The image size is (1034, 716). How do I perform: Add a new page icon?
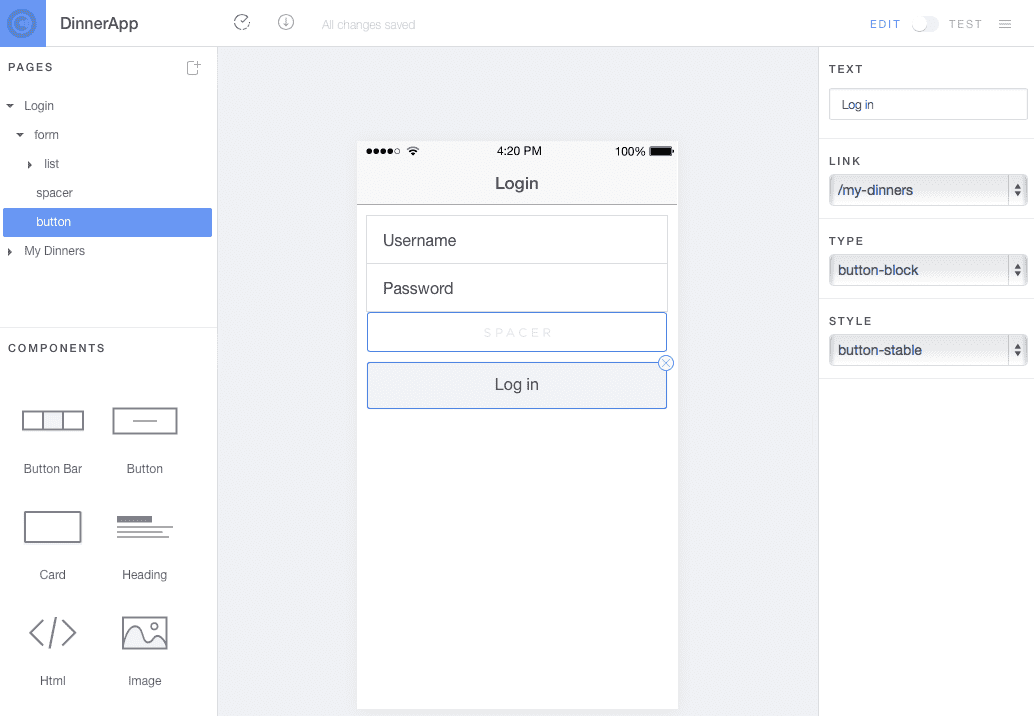(193, 67)
